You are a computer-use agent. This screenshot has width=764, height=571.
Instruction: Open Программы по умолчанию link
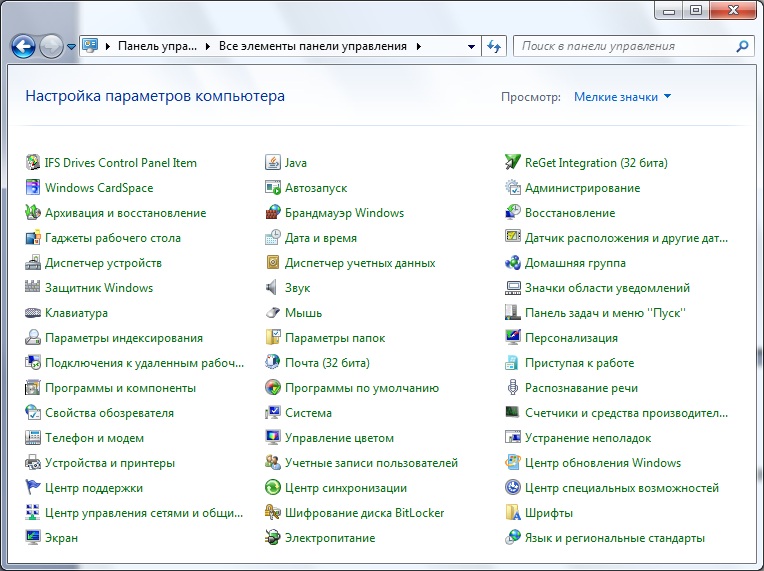362,388
